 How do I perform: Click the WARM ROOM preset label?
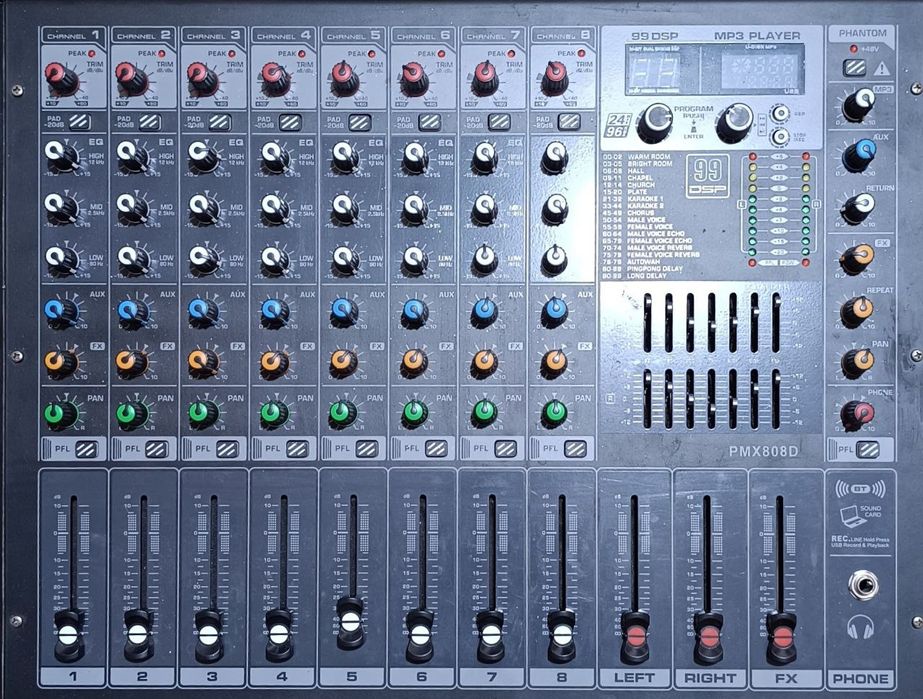point(649,157)
